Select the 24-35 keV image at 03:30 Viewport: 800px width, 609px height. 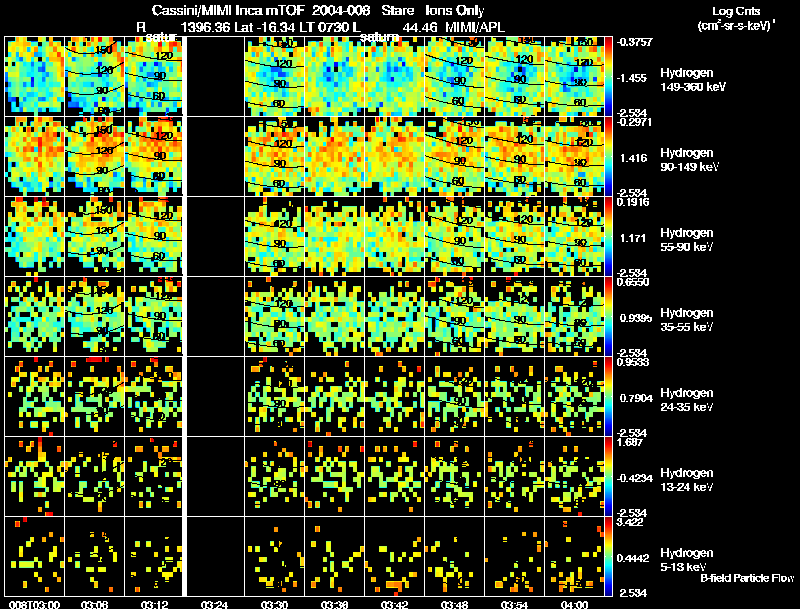tap(274, 396)
